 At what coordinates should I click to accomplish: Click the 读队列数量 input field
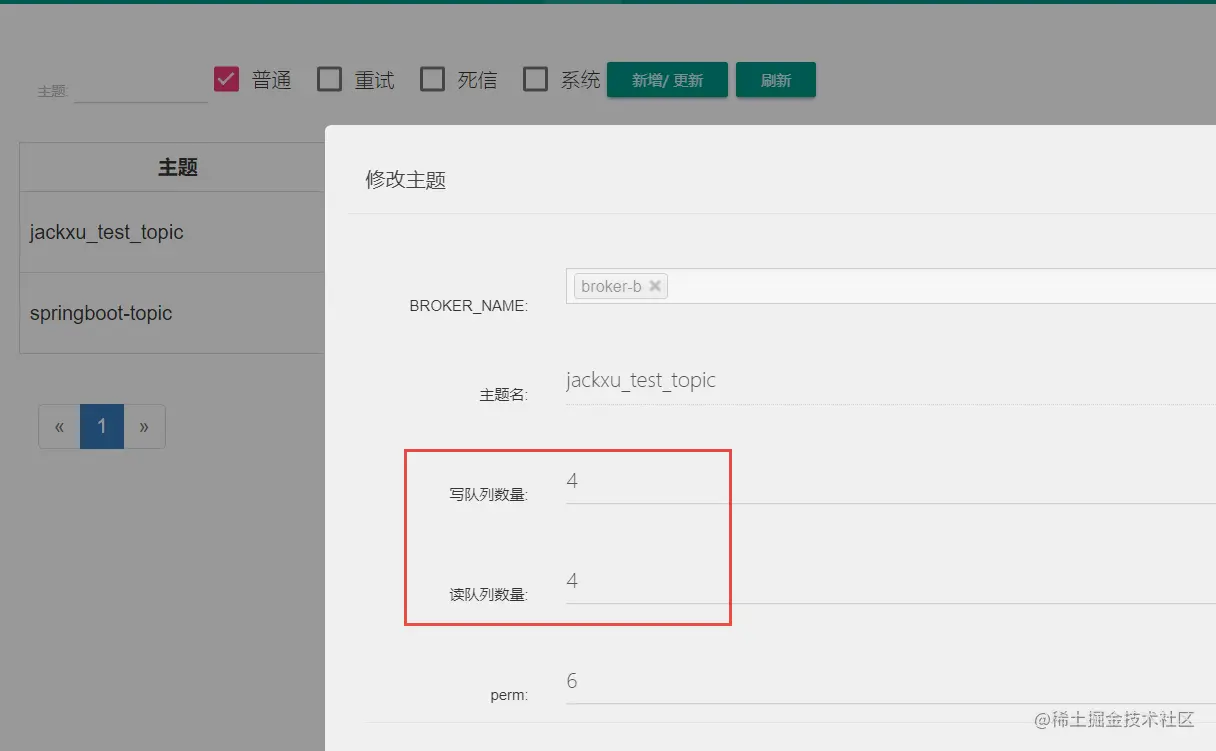click(891, 581)
